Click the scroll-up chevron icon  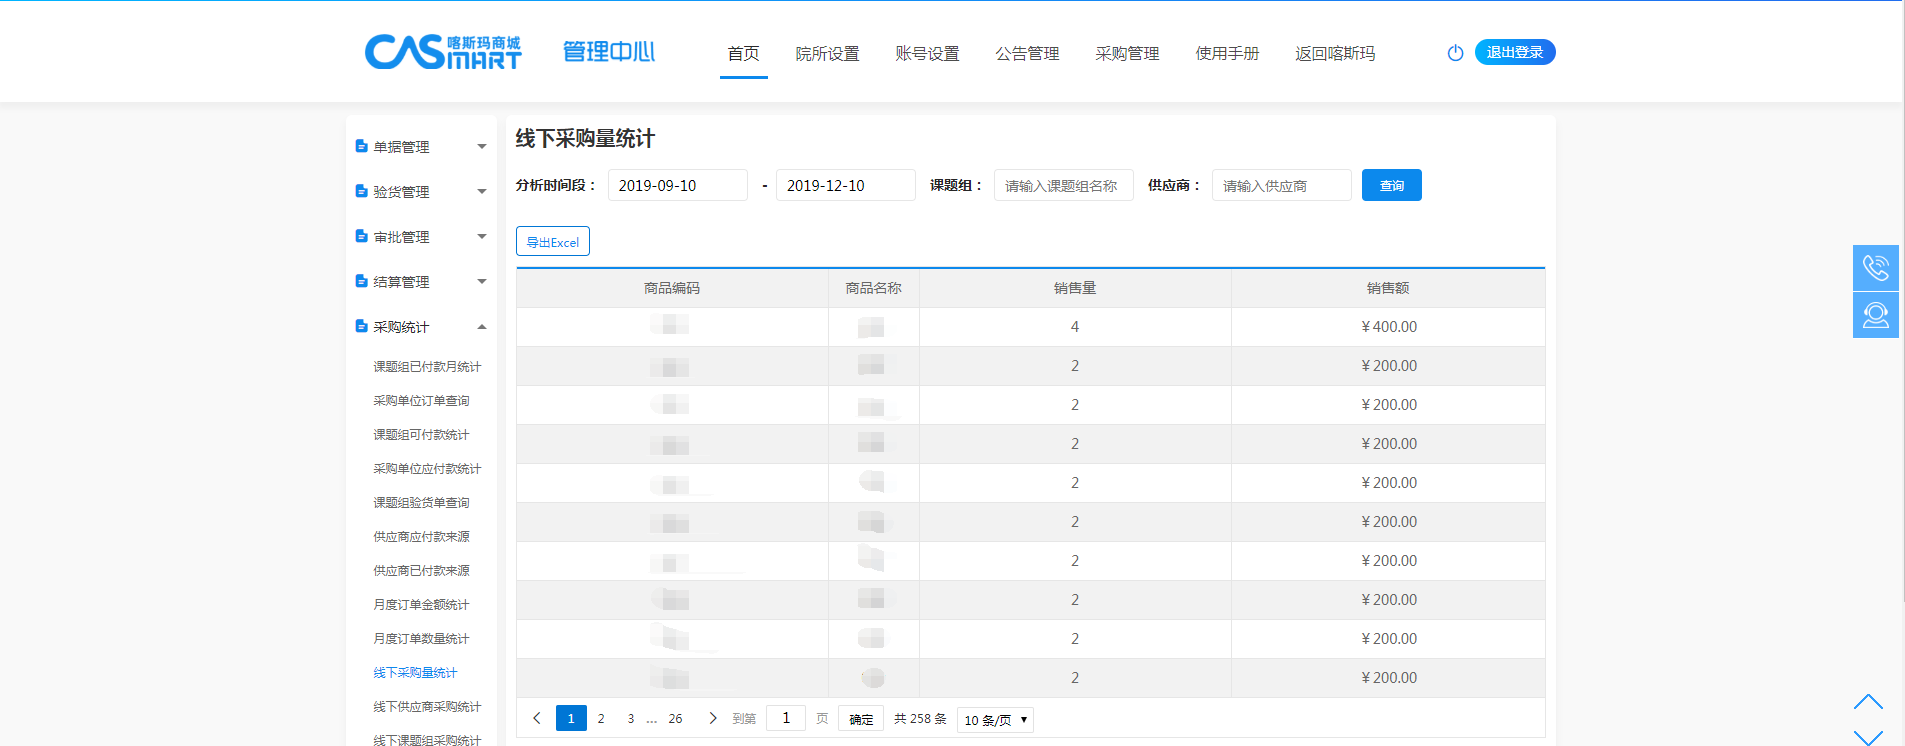click(1867, 702)
